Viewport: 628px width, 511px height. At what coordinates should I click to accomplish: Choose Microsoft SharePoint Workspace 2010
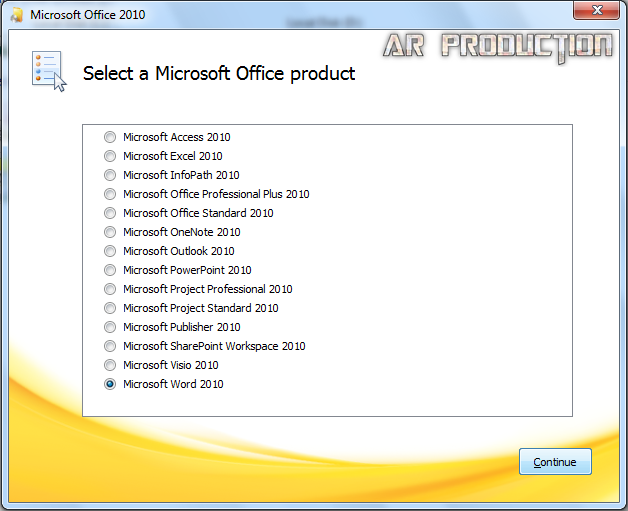click(x=109, y=346)
